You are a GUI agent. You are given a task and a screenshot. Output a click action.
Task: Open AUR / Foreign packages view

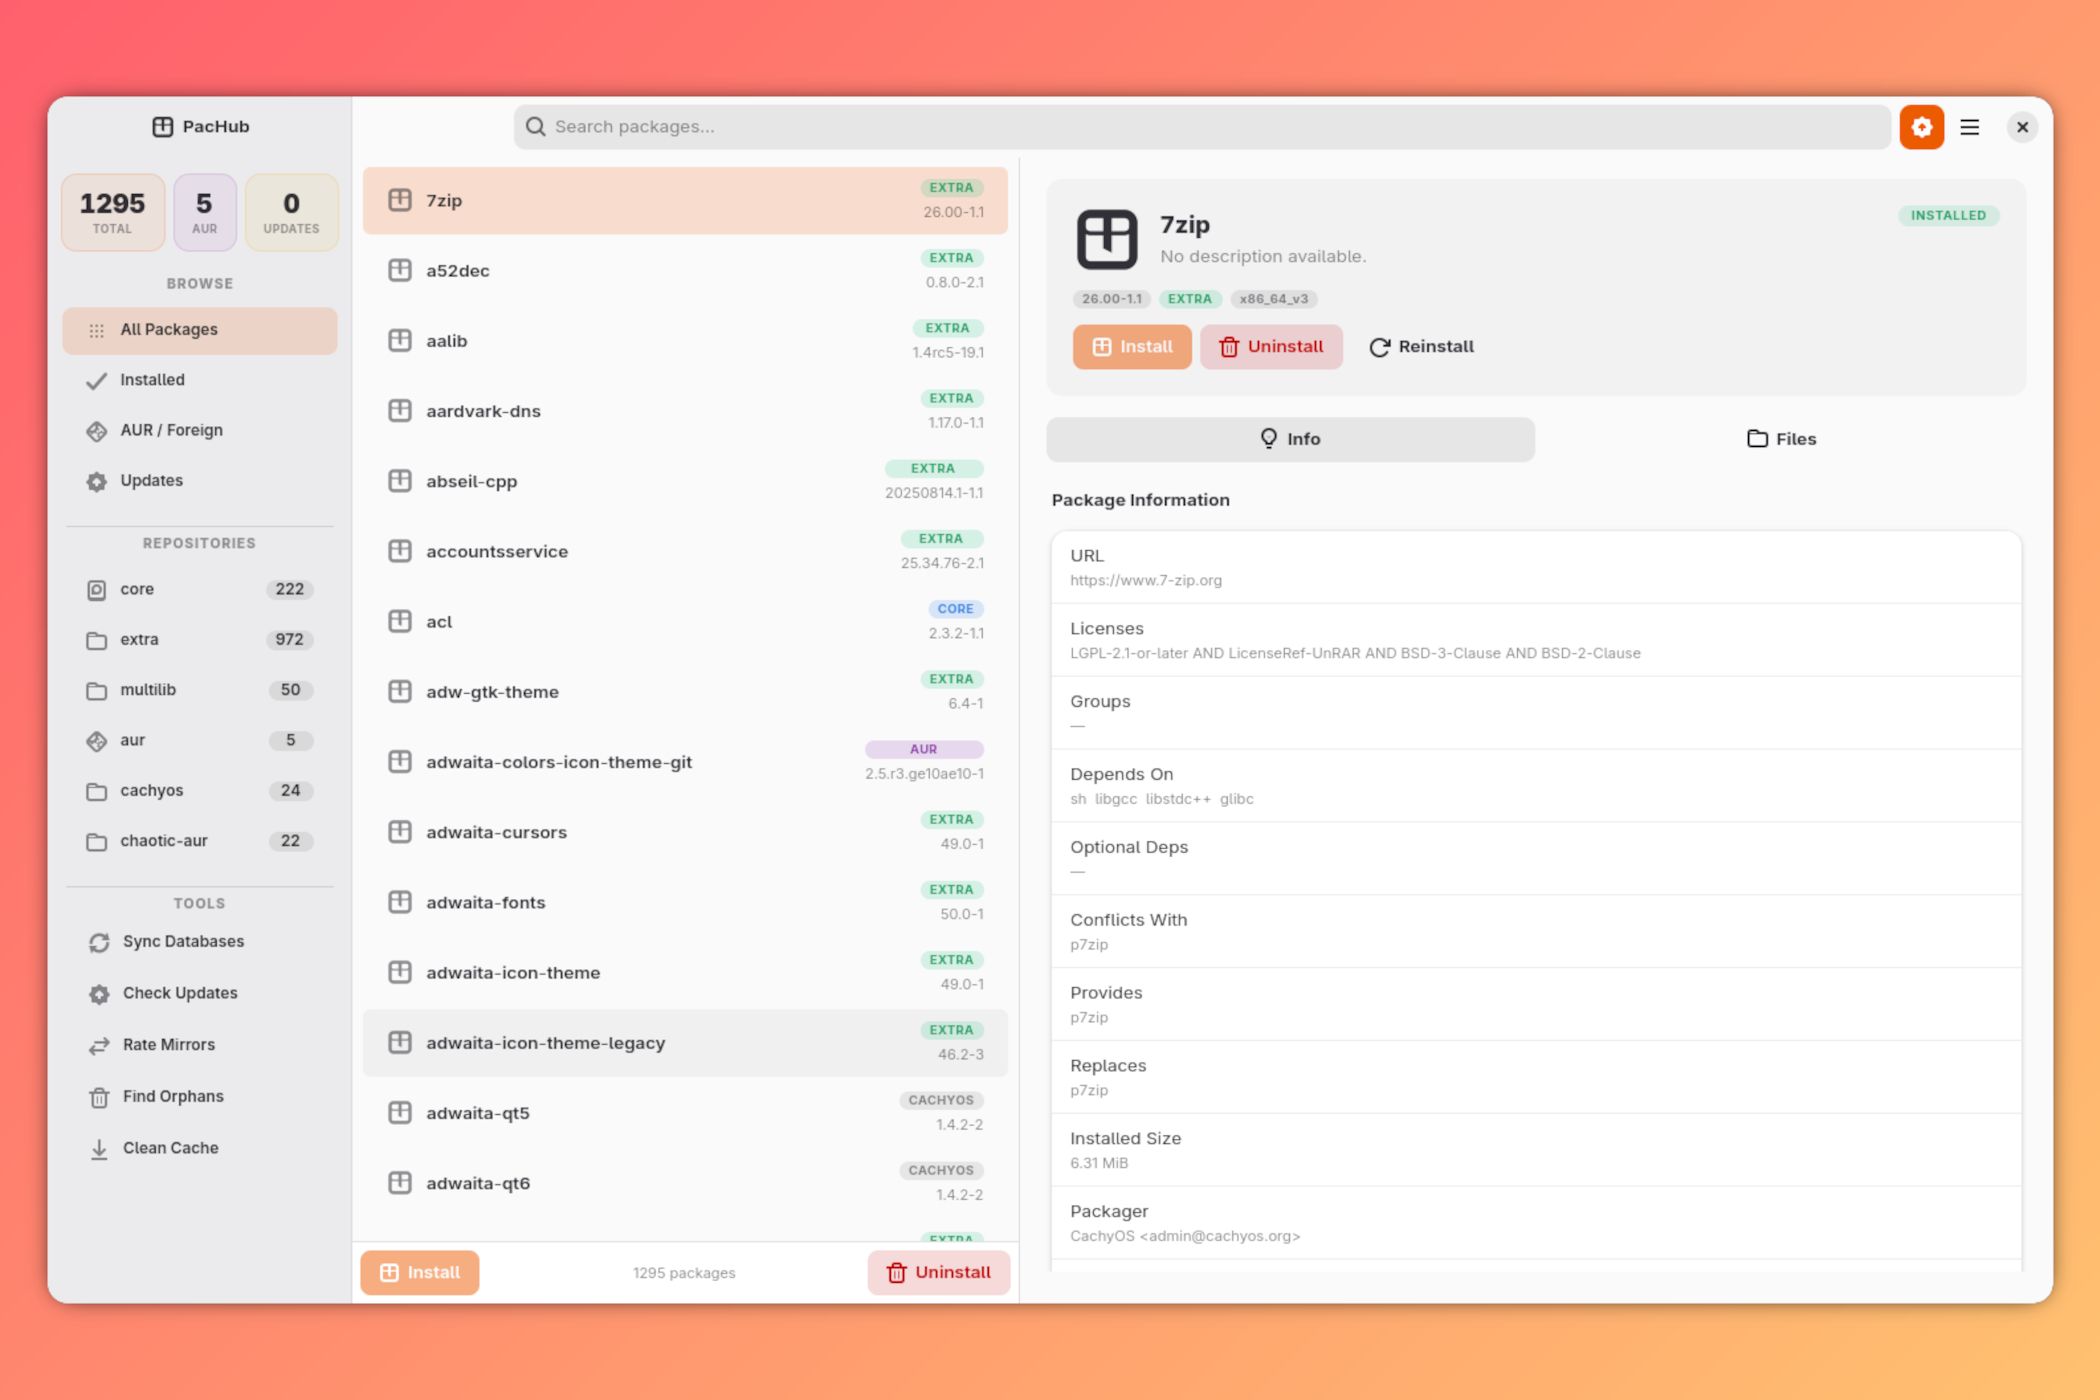171,430
